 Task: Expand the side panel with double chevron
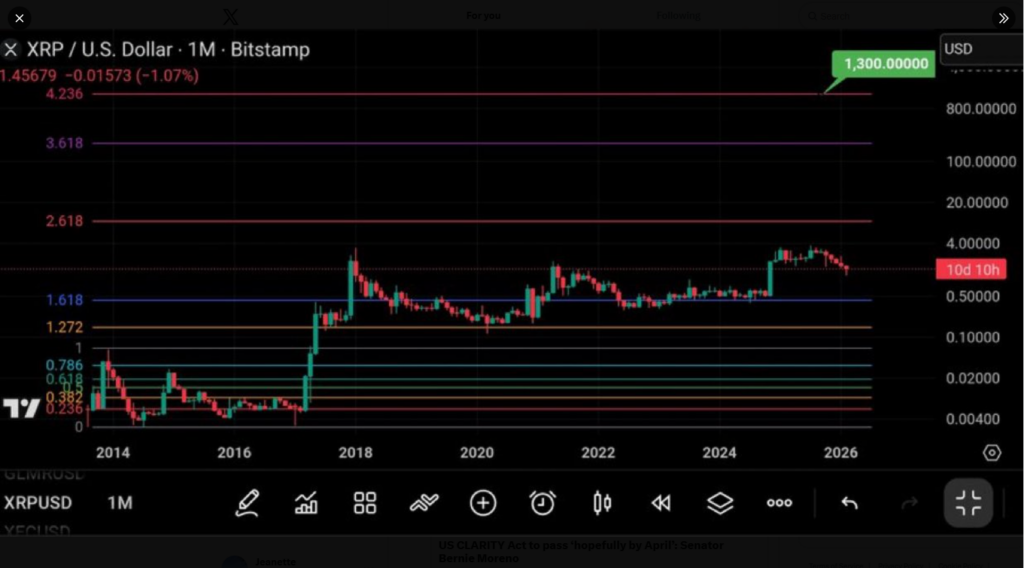[x=1002, y=18]
